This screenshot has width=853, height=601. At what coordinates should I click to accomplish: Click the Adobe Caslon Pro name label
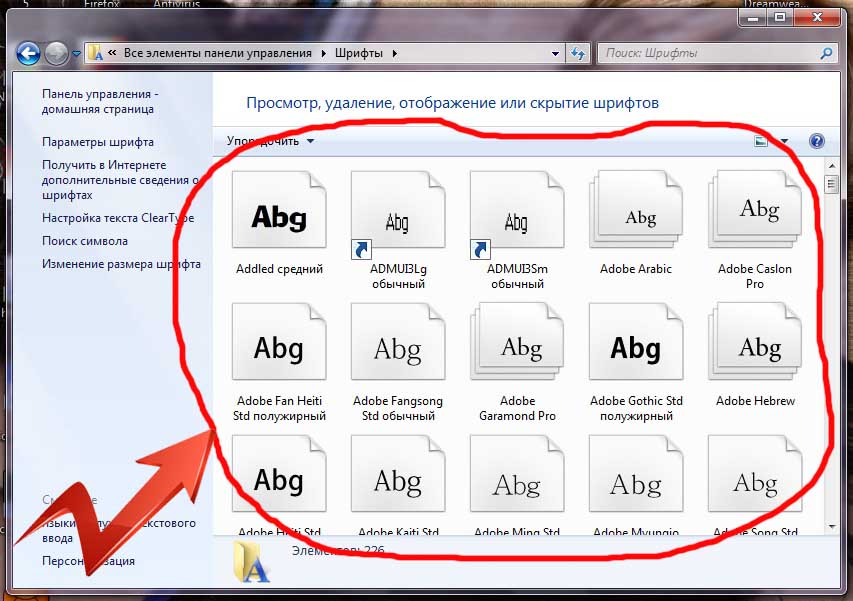point(755,276)
